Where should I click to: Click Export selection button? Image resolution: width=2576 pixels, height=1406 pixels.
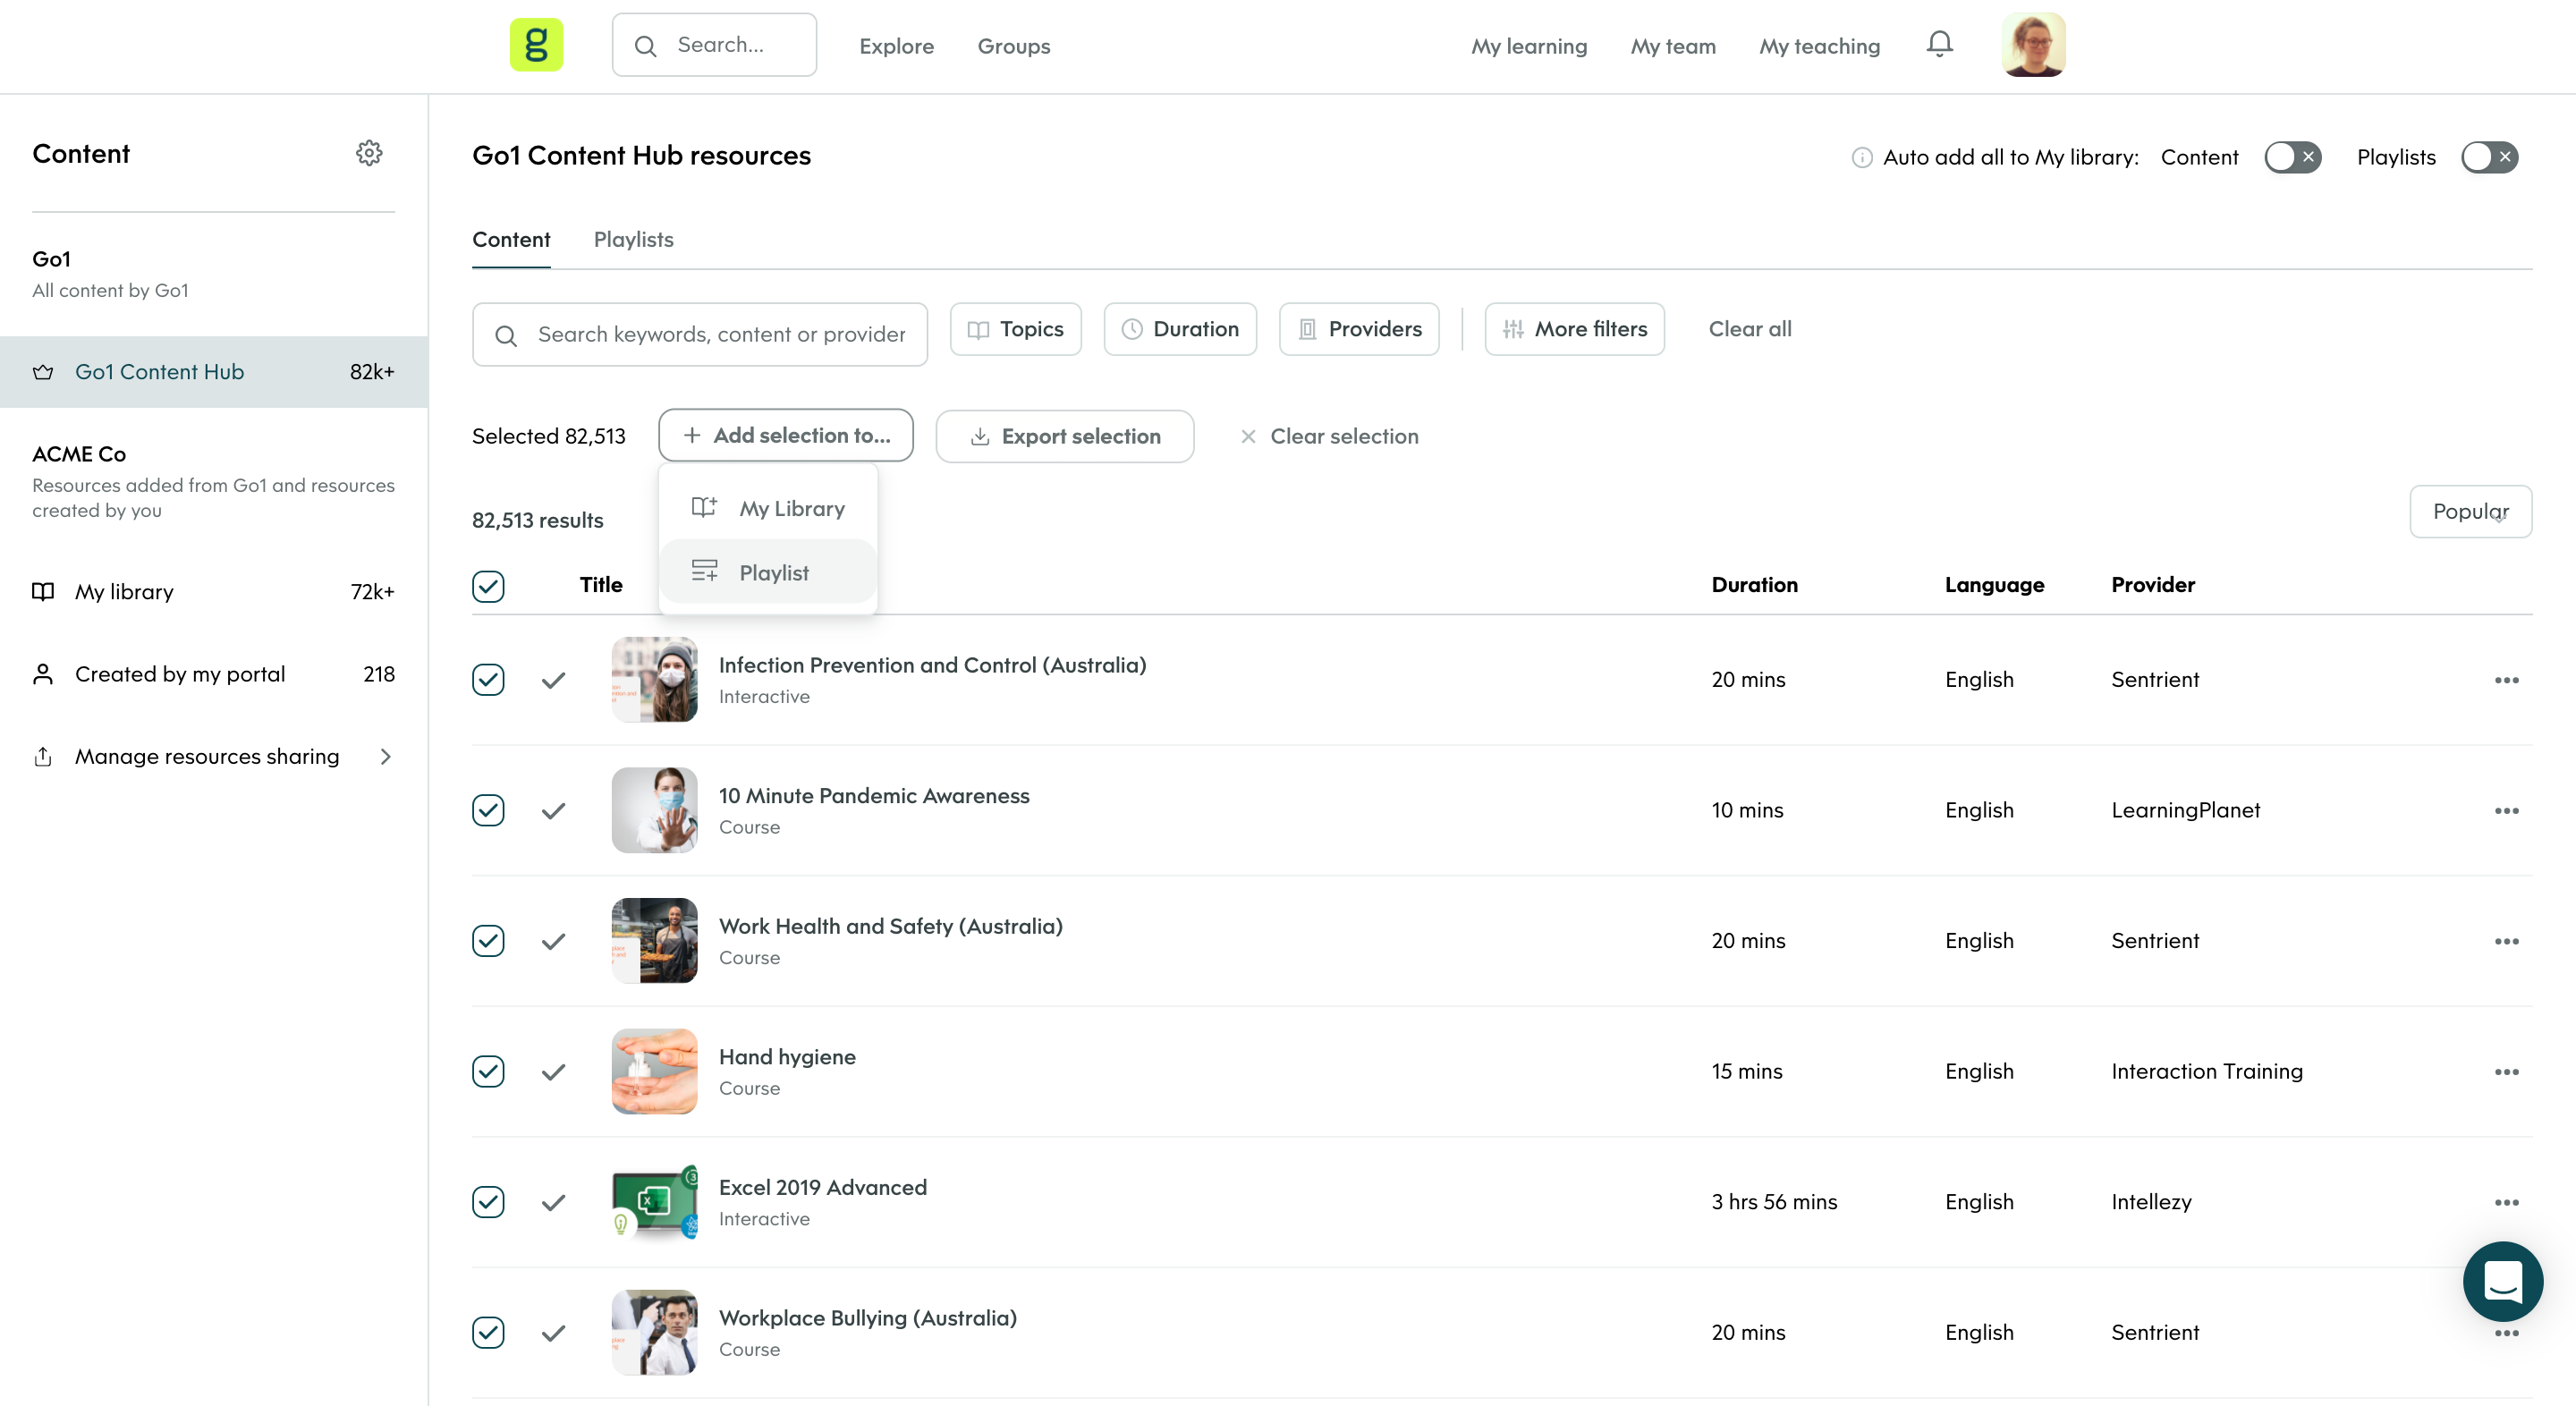pos(1064,436)
